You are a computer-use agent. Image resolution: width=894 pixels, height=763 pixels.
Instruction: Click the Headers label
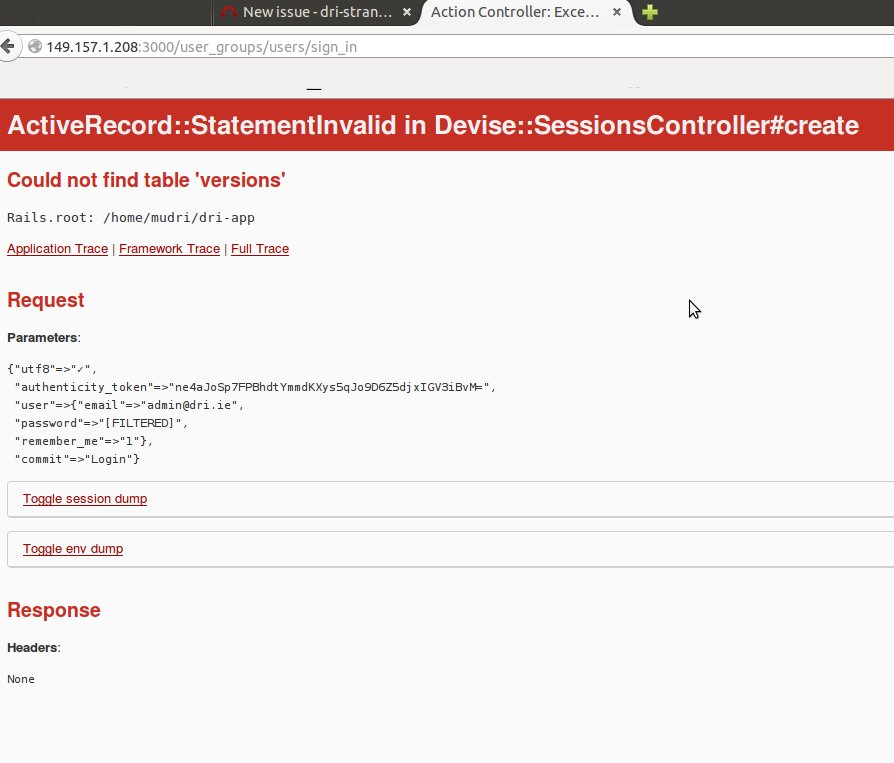tap(34, 648)
